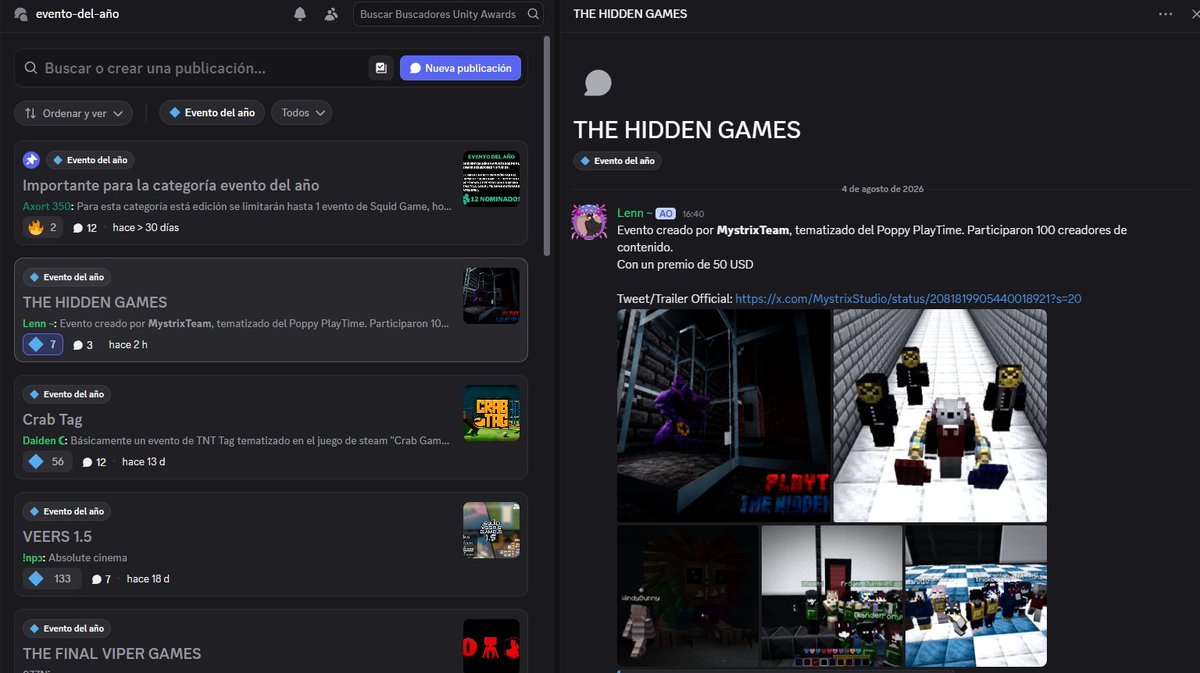The image size is (1200, 673).
Task: Toggle diamond reaction 133 on VEERS 1.5
Action: (x=51, y=579)
